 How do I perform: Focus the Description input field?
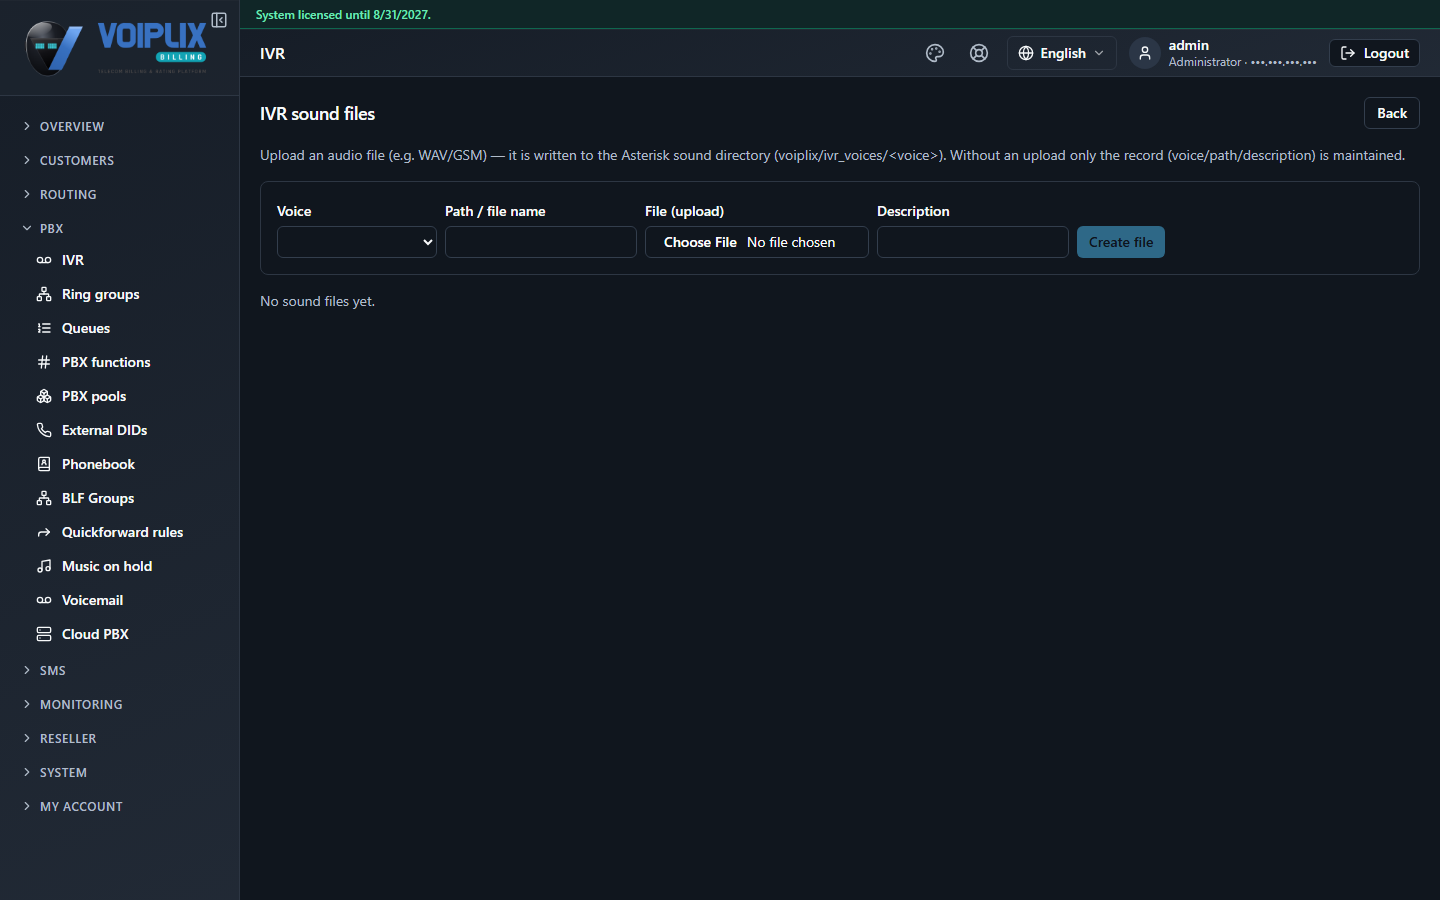tap(973, 242)
